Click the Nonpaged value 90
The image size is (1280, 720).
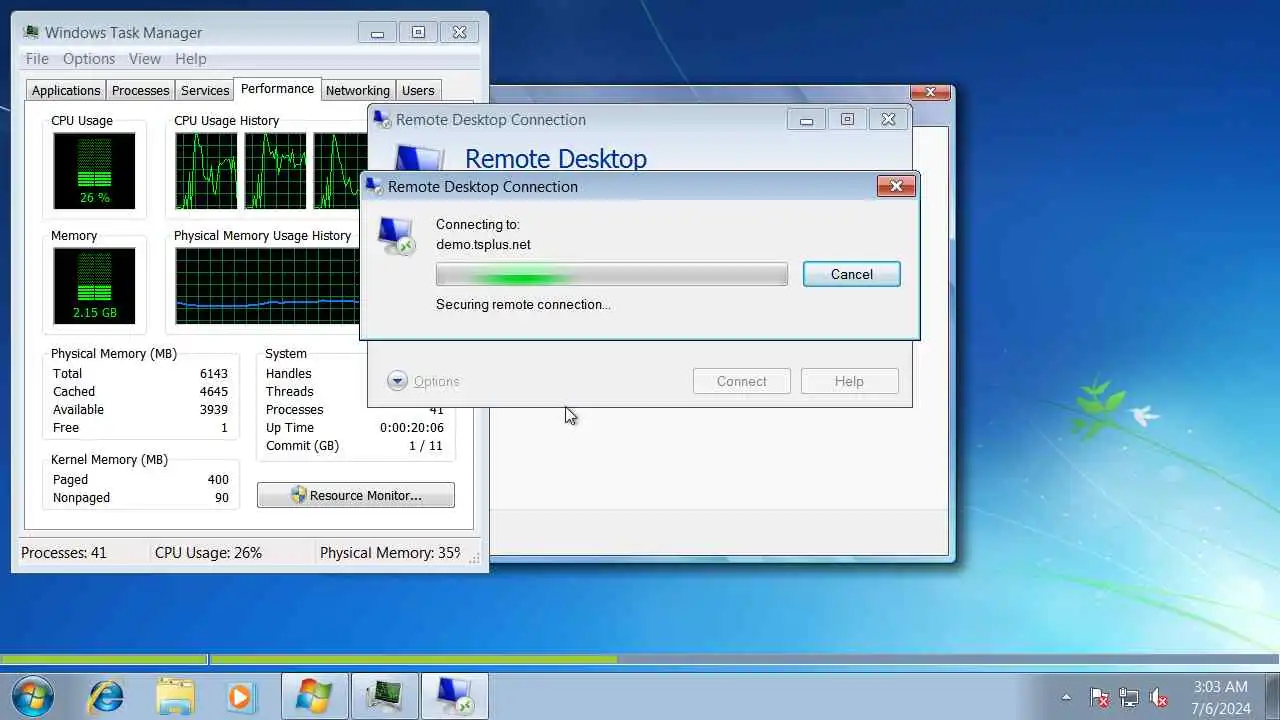[x=222, y=497]
